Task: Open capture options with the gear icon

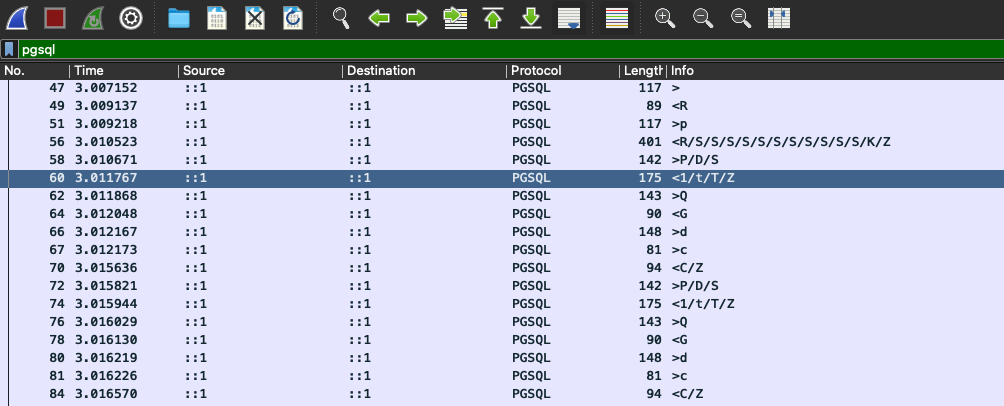Action: pos(130,17)
